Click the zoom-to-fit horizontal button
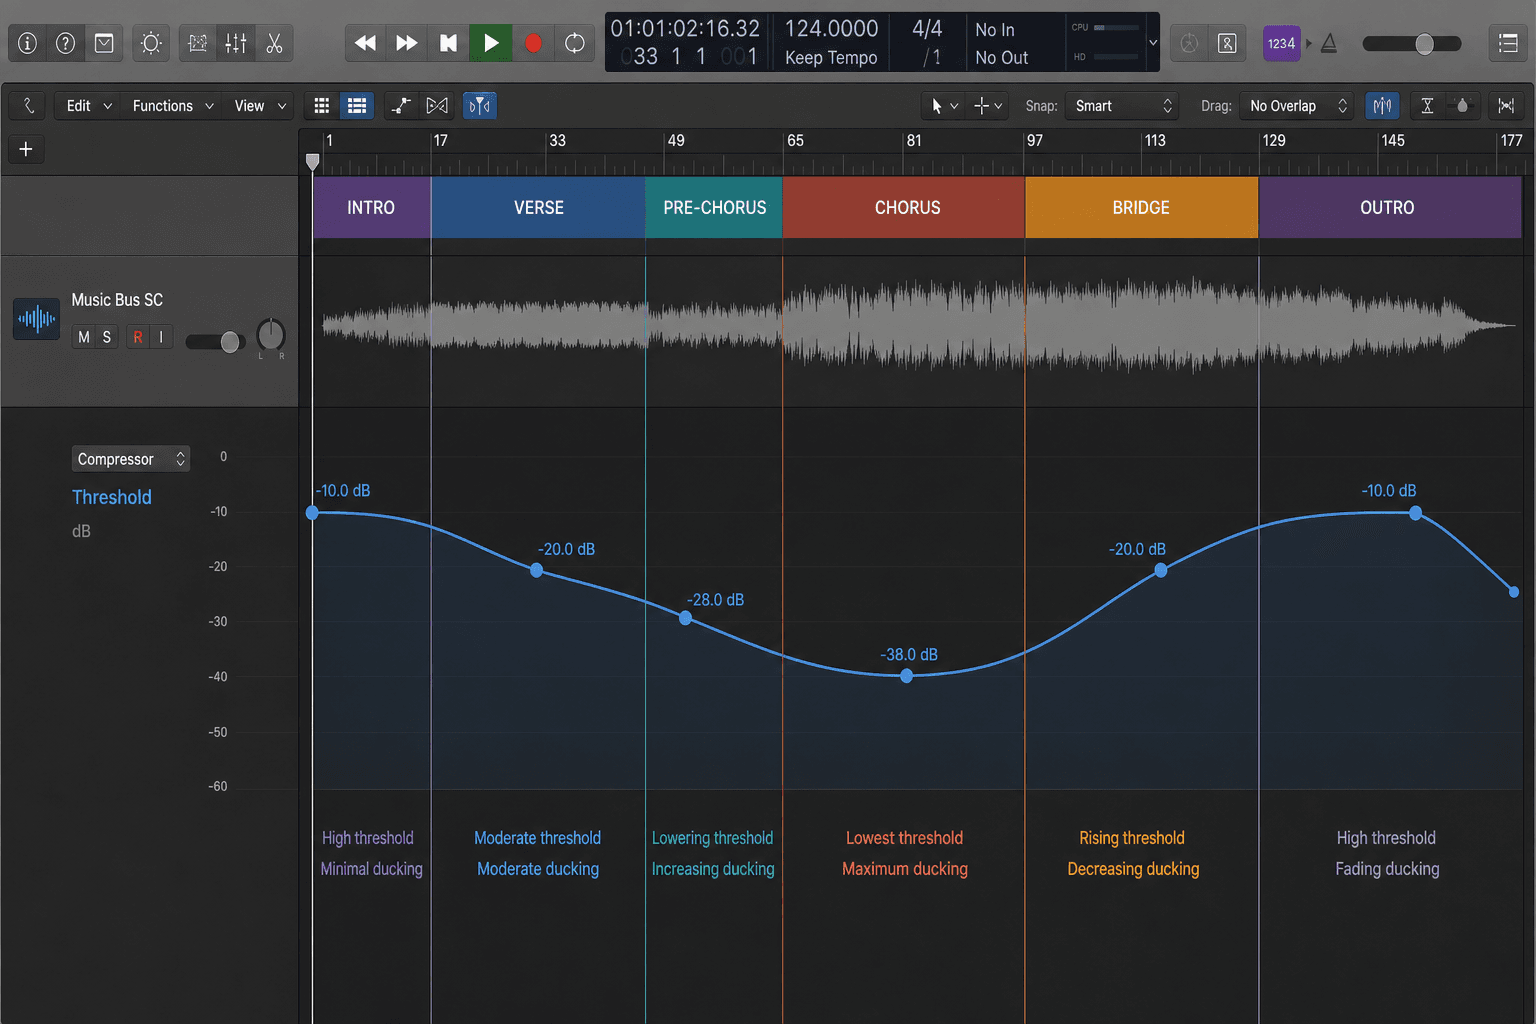Viewport: 1536px width, 1024px height. click(x=1506, y=106)
